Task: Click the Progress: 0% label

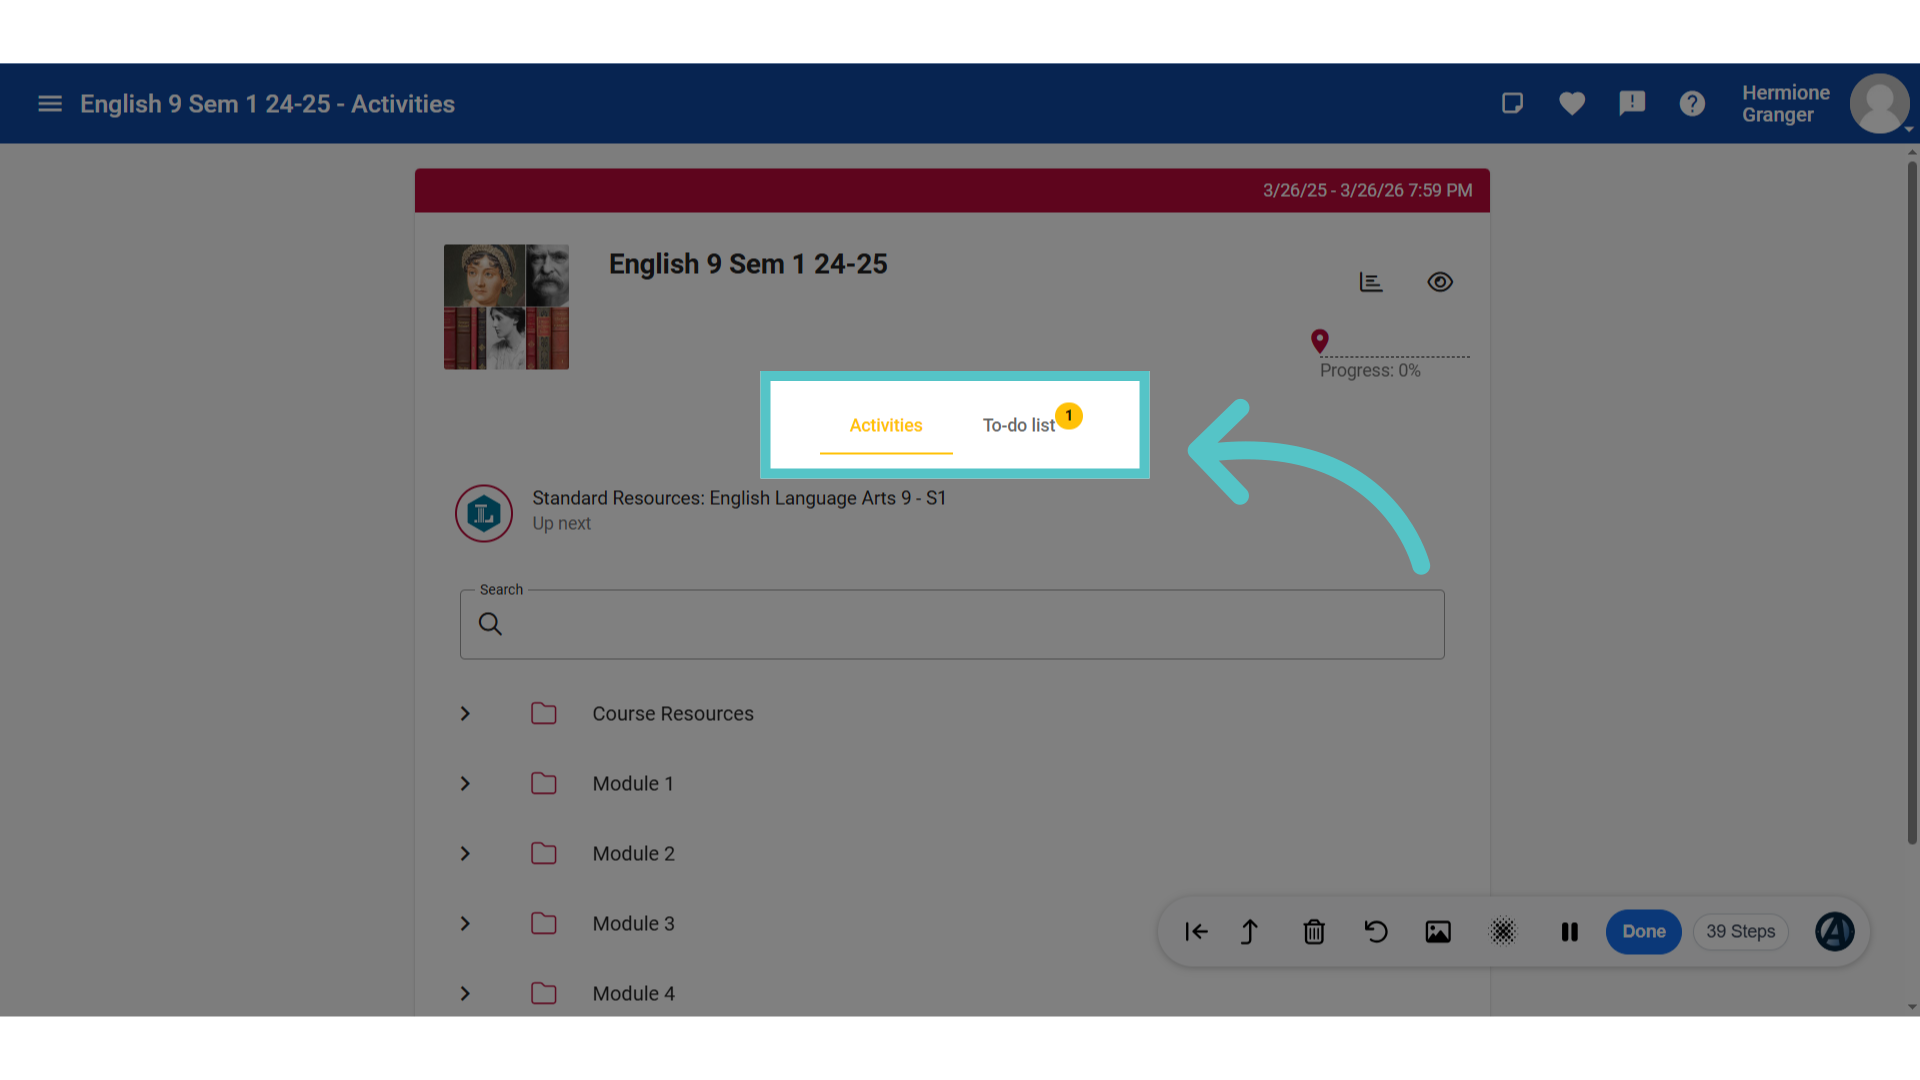Action: point(1370,371)
